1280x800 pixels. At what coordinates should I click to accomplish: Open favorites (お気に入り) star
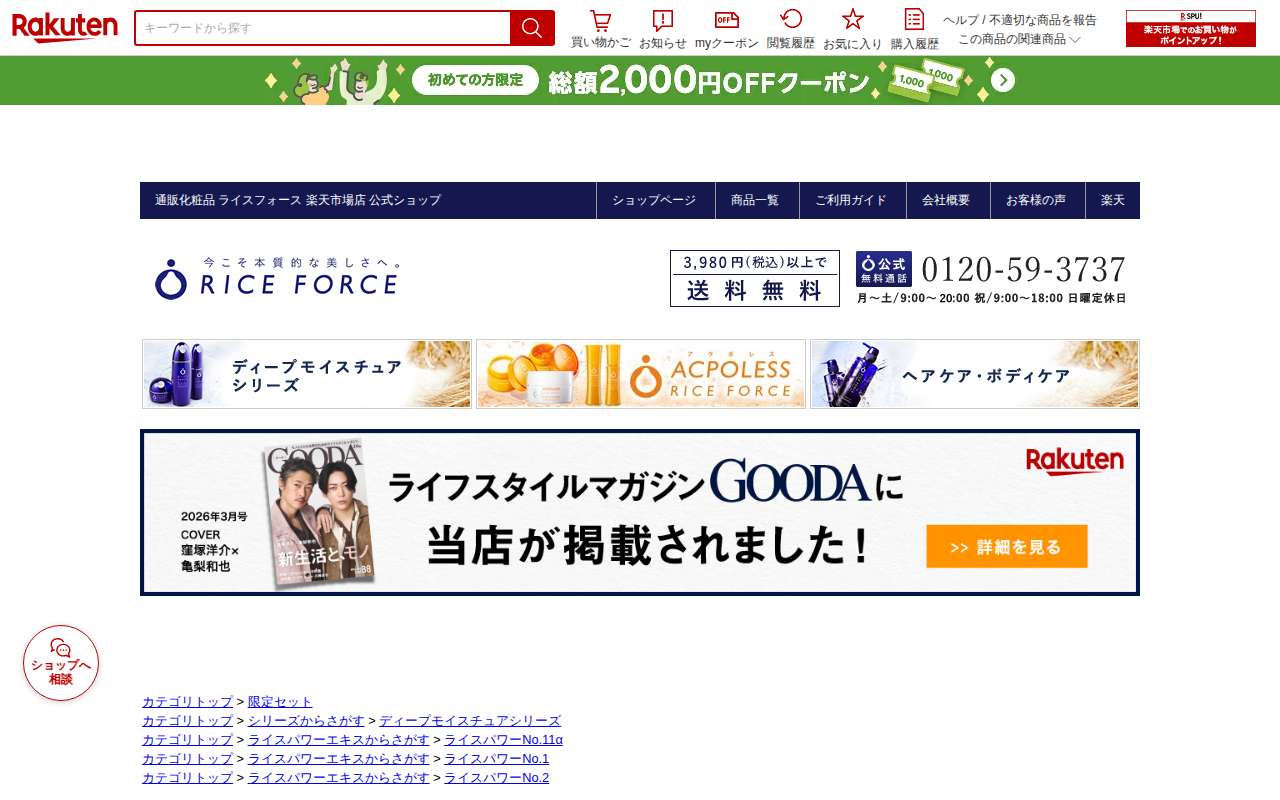click(x=853, y=29)
